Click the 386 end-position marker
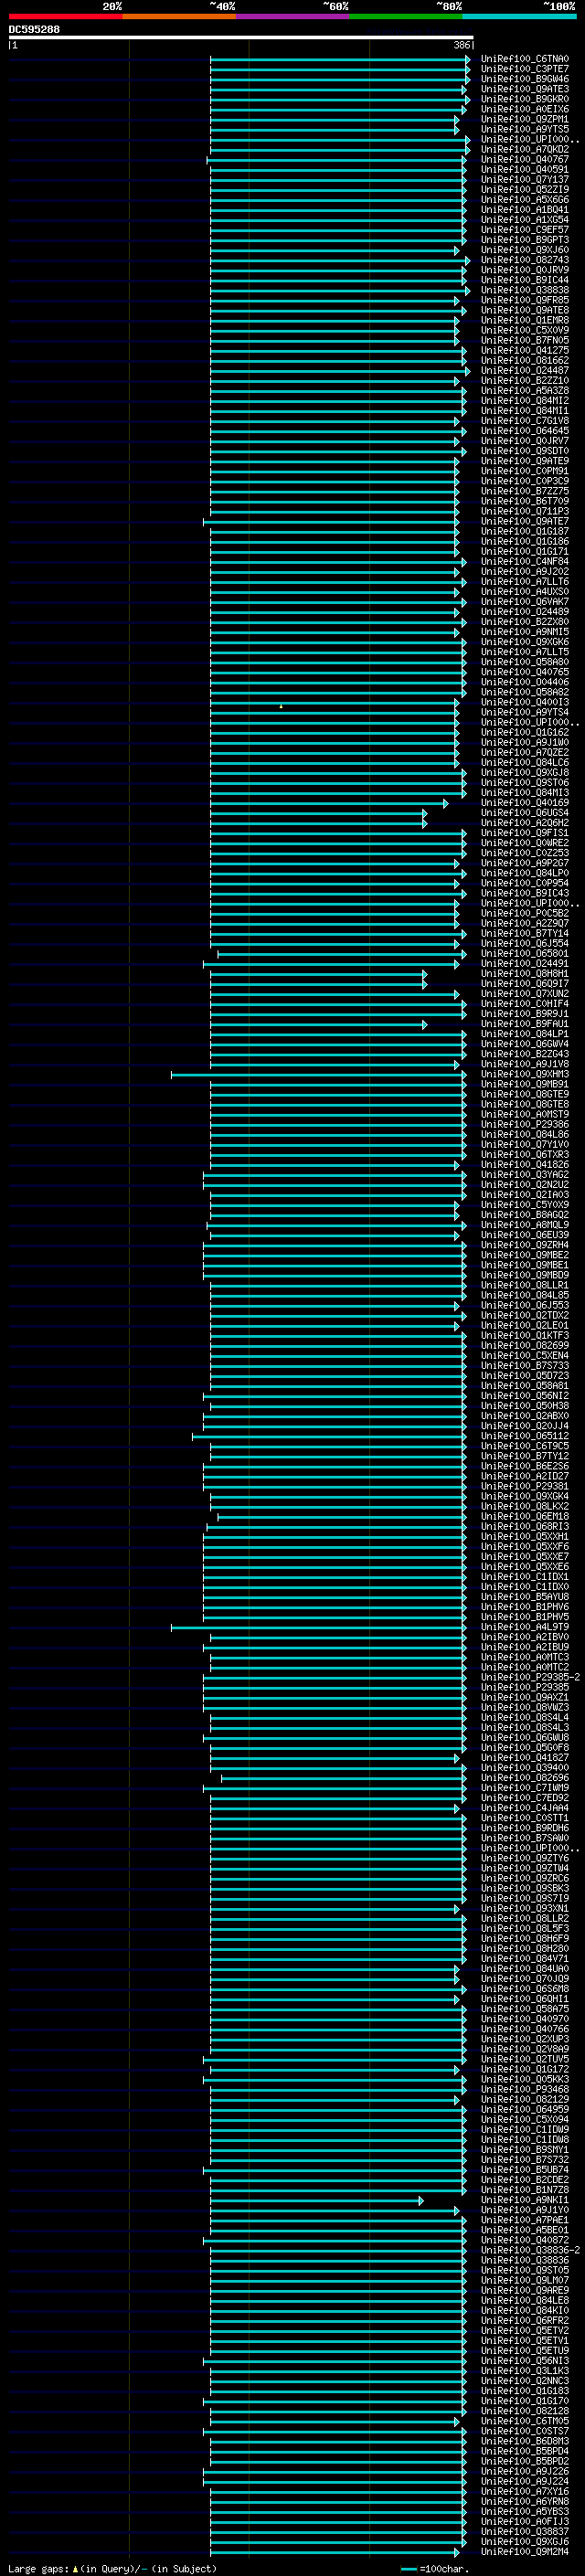The height and width of the screenshot is (2576, 585). click(x=462, y=45)
